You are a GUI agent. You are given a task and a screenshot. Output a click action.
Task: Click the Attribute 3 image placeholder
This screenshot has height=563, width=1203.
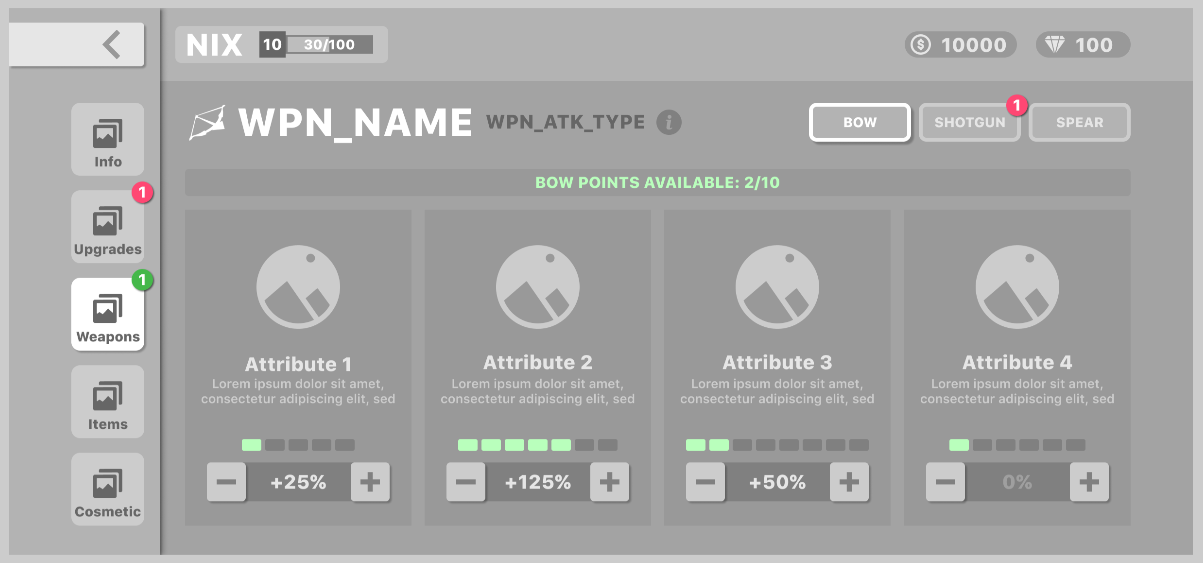click(777, 288)
